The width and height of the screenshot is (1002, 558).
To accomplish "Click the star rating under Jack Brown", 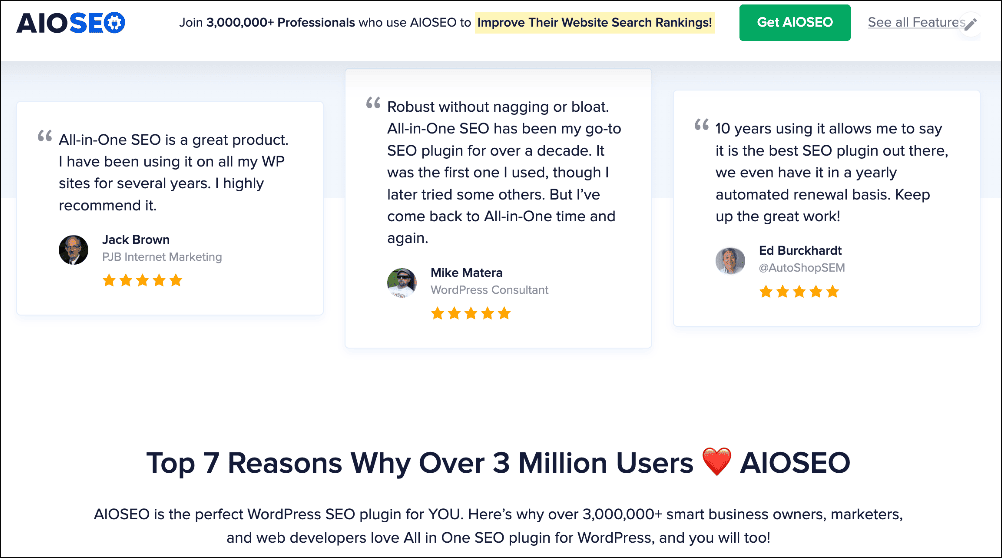I will (x=143, y=280).
